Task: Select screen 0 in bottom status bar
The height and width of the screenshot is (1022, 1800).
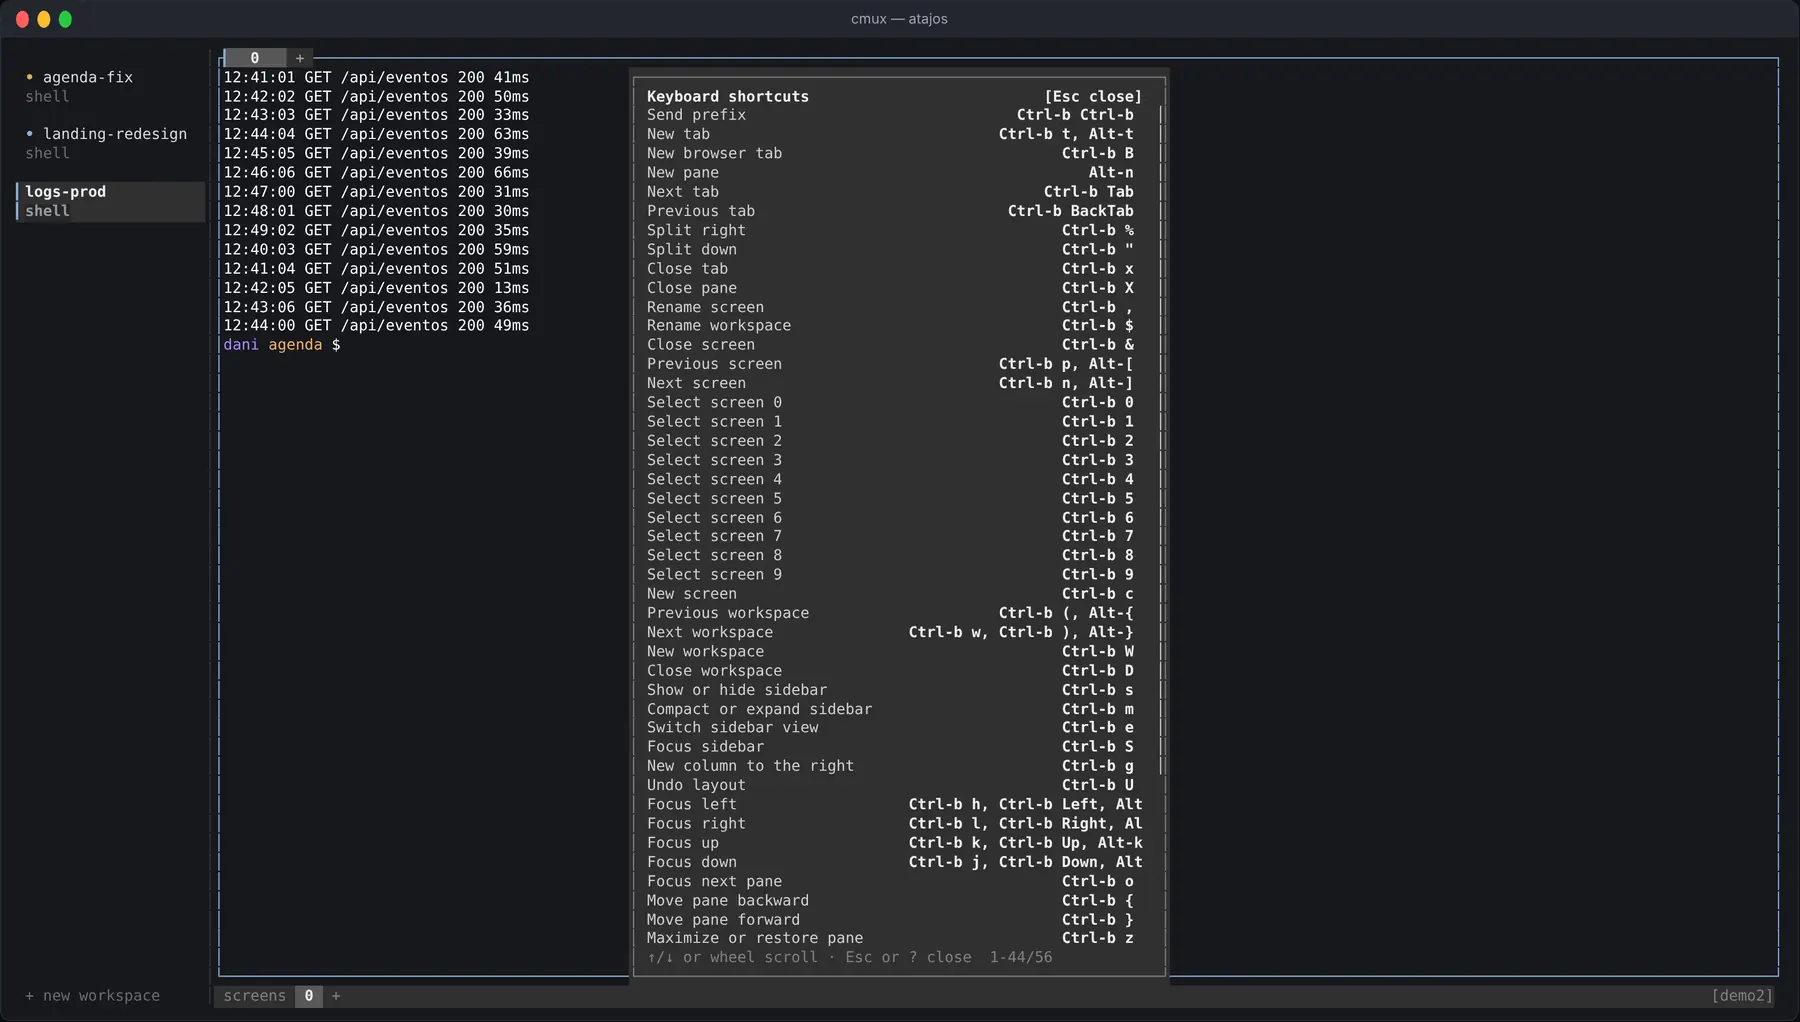Action: tap(309, 996)
